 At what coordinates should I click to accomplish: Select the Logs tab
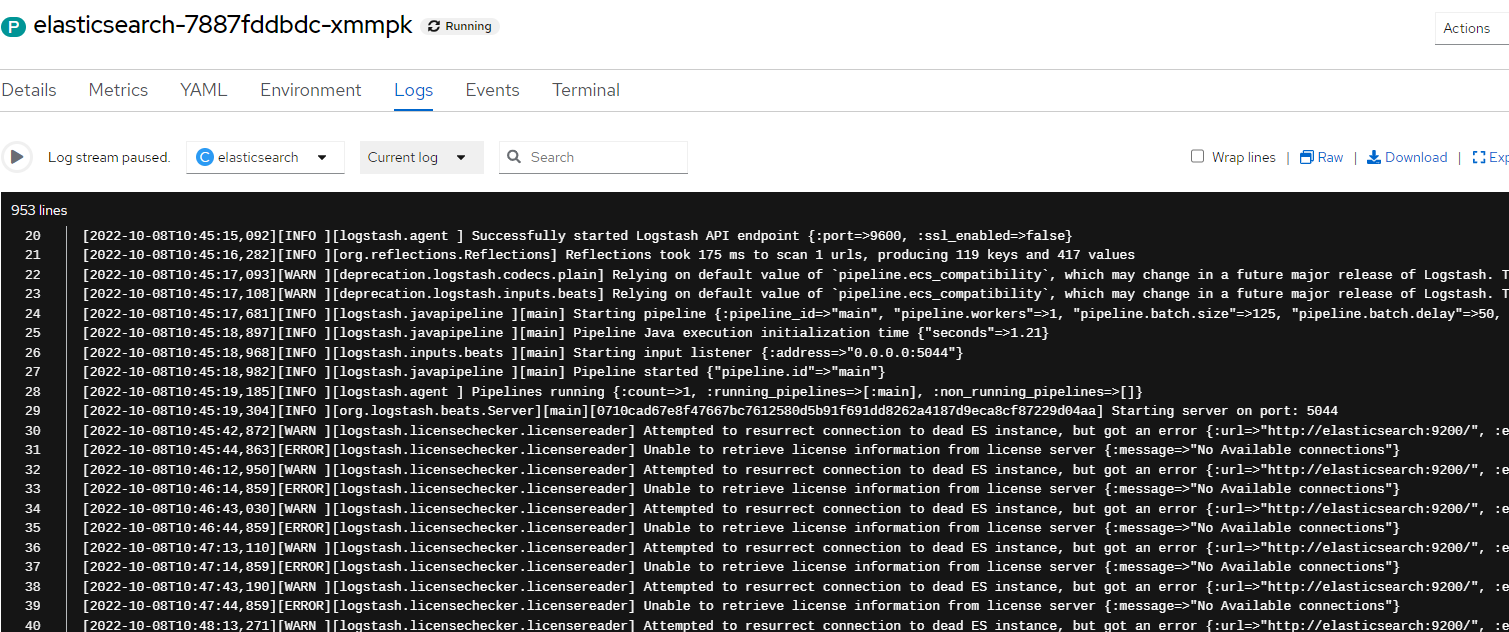(x=413, y=90)
